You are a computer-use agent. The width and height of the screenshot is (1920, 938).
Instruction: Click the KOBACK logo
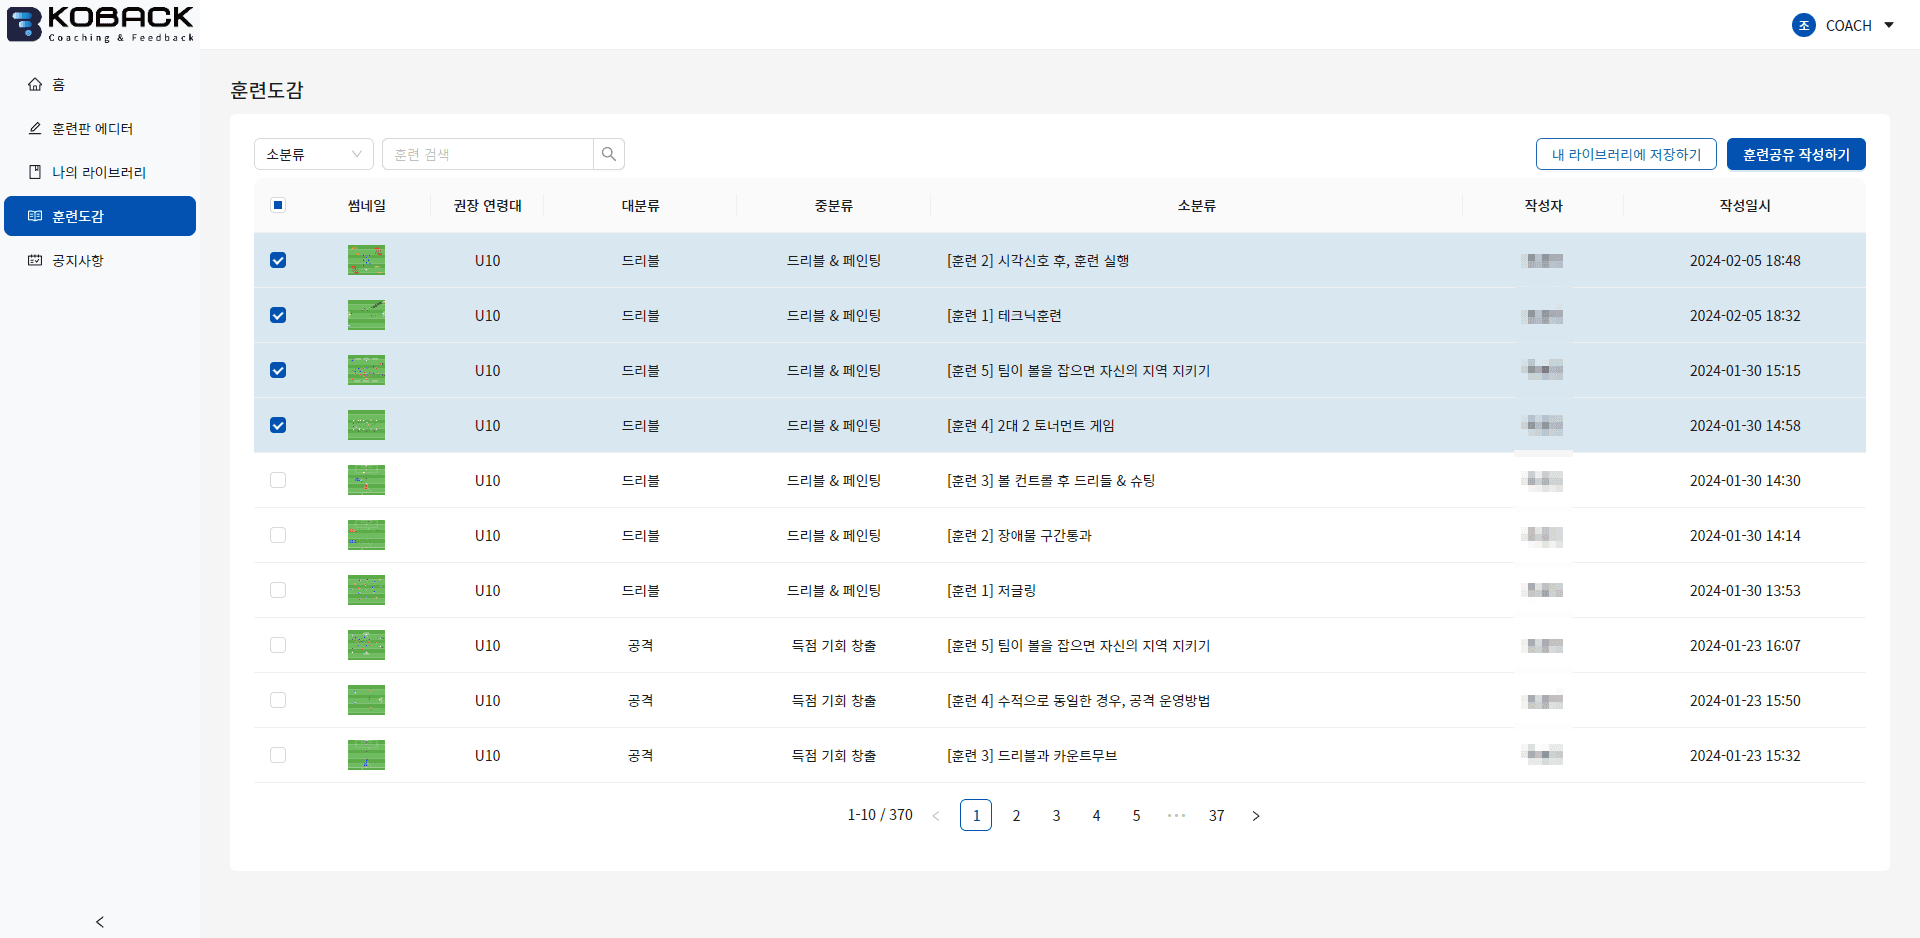(x=99, y=23)
